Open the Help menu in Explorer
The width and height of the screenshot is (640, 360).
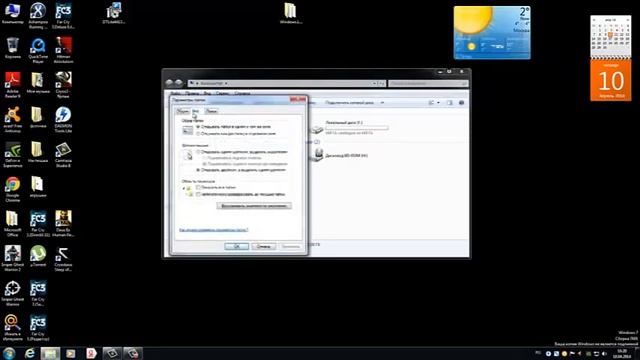click(242, 93)
